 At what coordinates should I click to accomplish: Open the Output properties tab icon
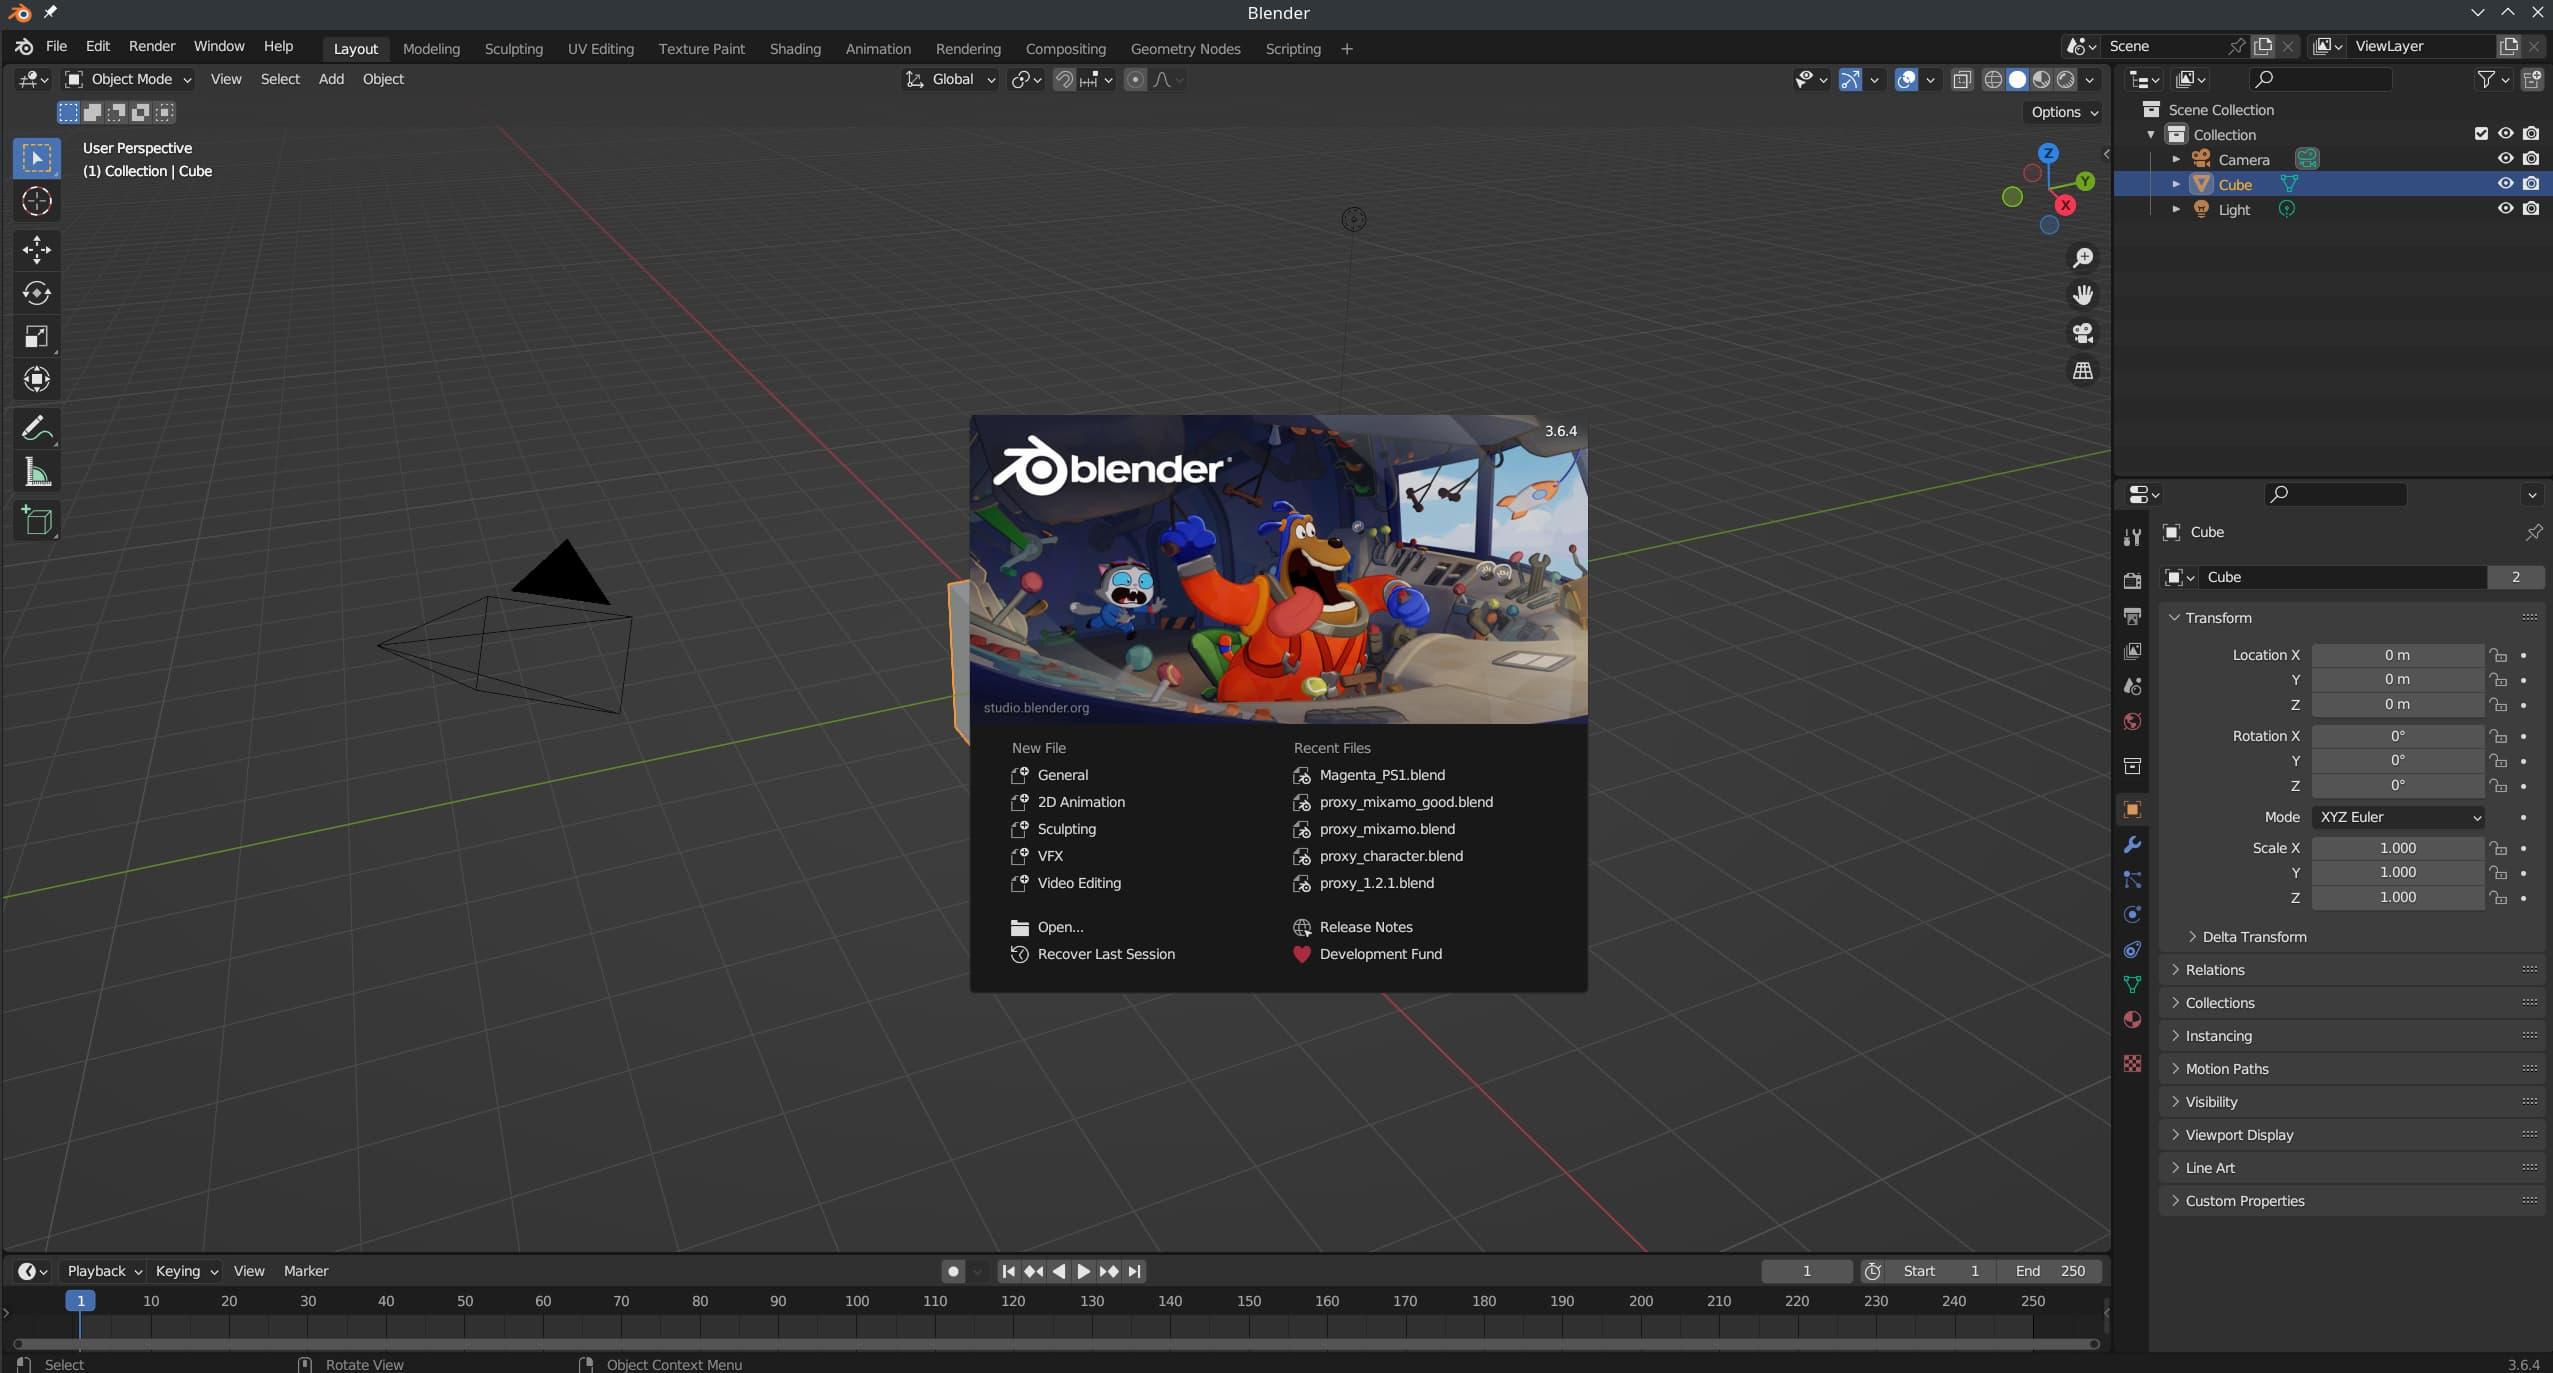(x=2132, y=616)
